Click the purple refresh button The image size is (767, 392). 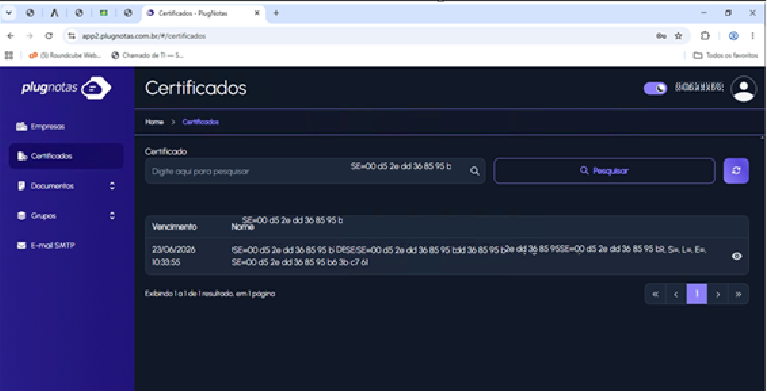pos(736,171)
